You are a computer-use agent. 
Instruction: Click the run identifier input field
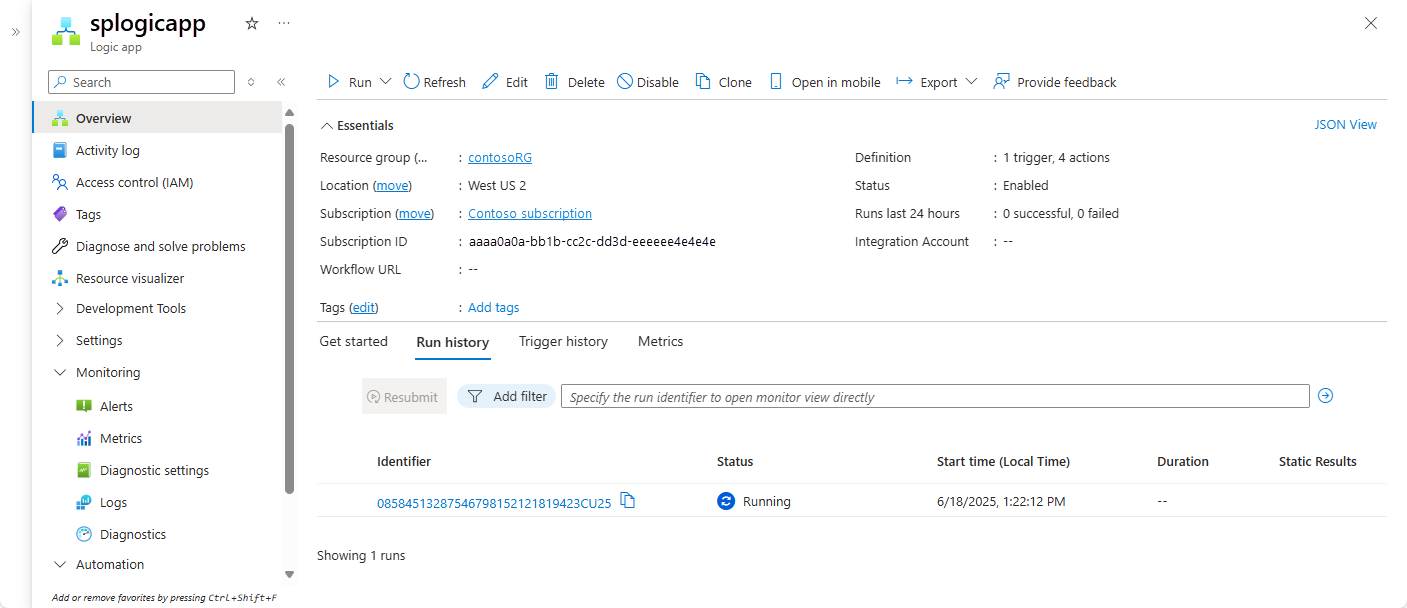click(x=934, y=397)
